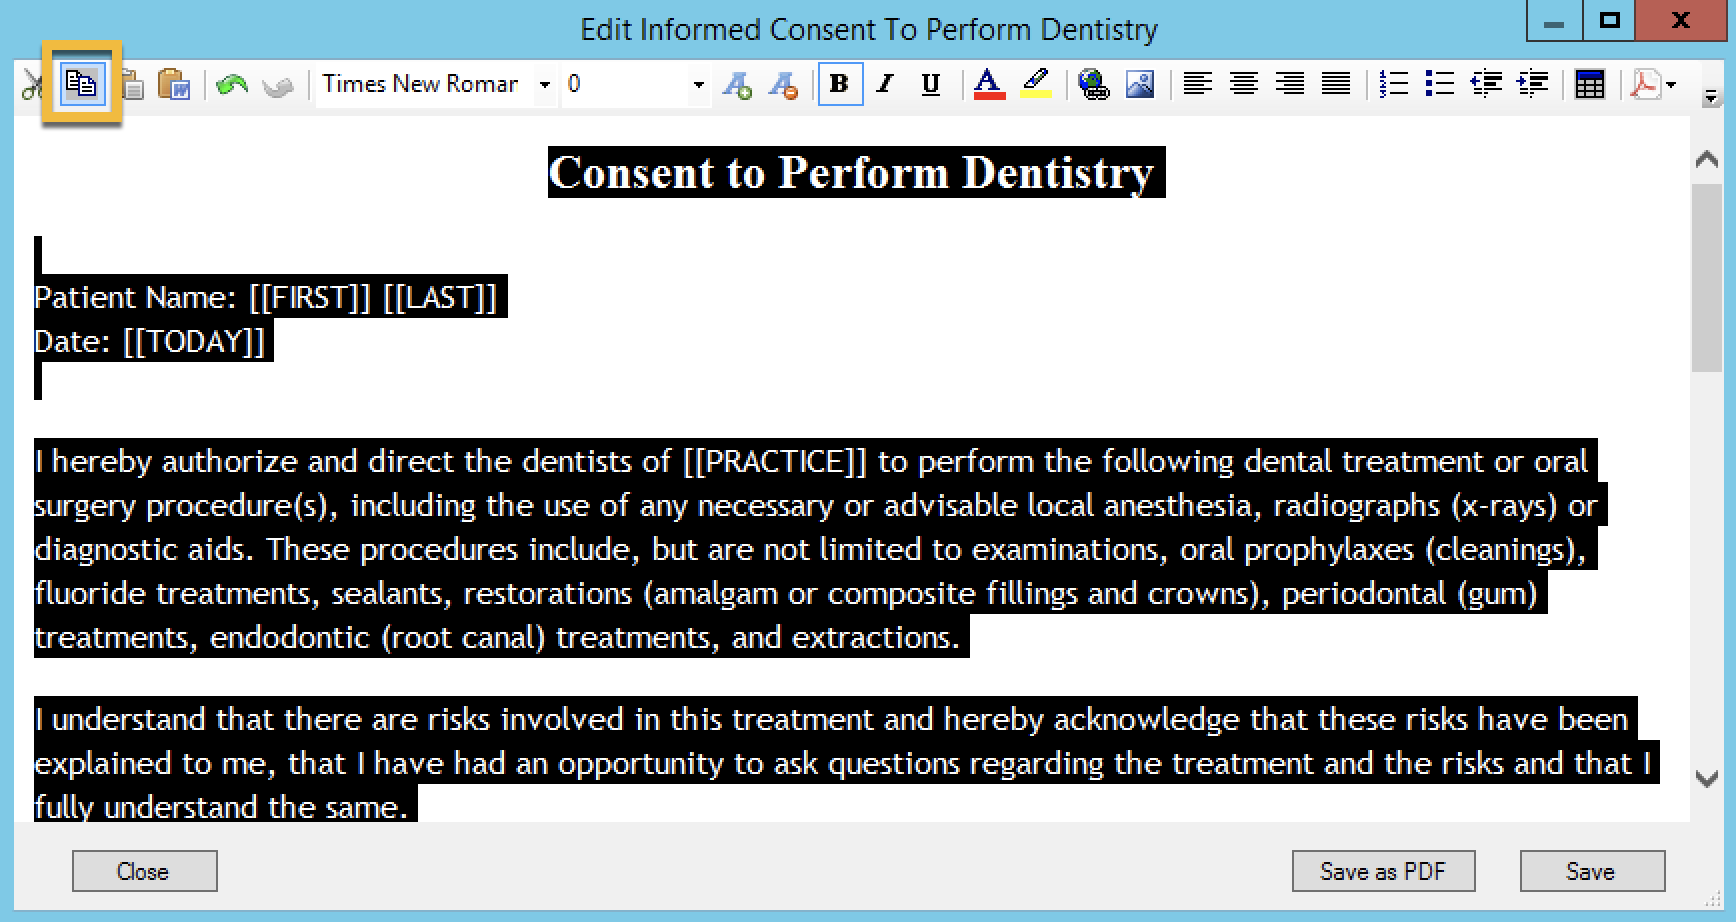The width and height of the screenshot is (1736, 922).
Task: Apply a numbered list
Action: coord(1393,84)
